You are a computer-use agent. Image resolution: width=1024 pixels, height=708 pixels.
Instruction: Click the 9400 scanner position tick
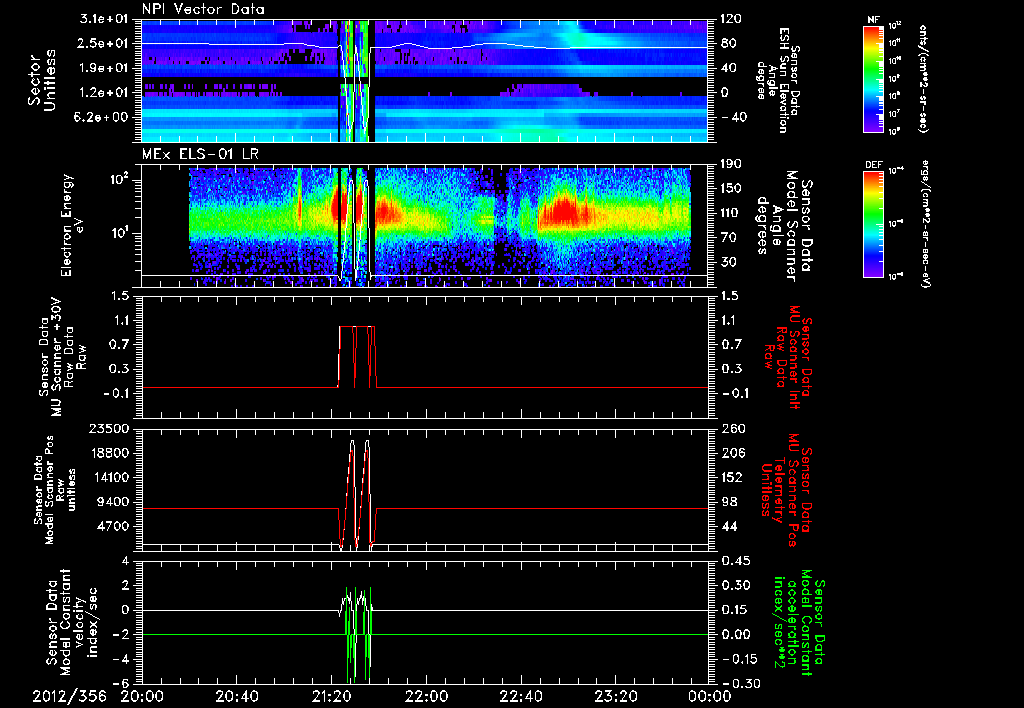point(113,502)
